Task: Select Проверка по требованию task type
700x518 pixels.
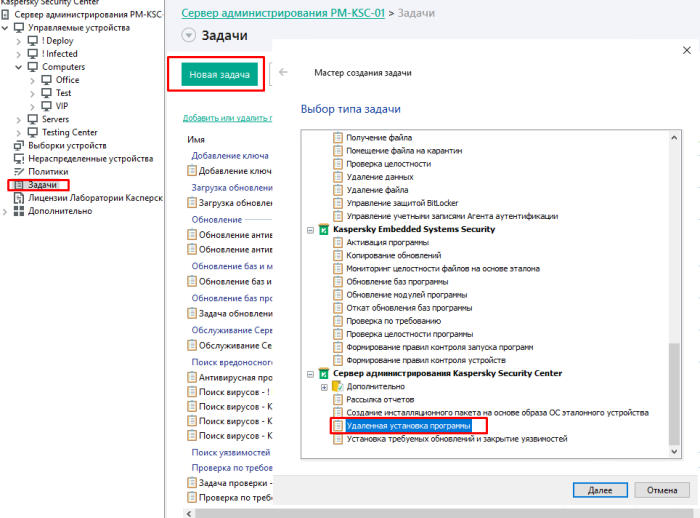Action: 393,321
